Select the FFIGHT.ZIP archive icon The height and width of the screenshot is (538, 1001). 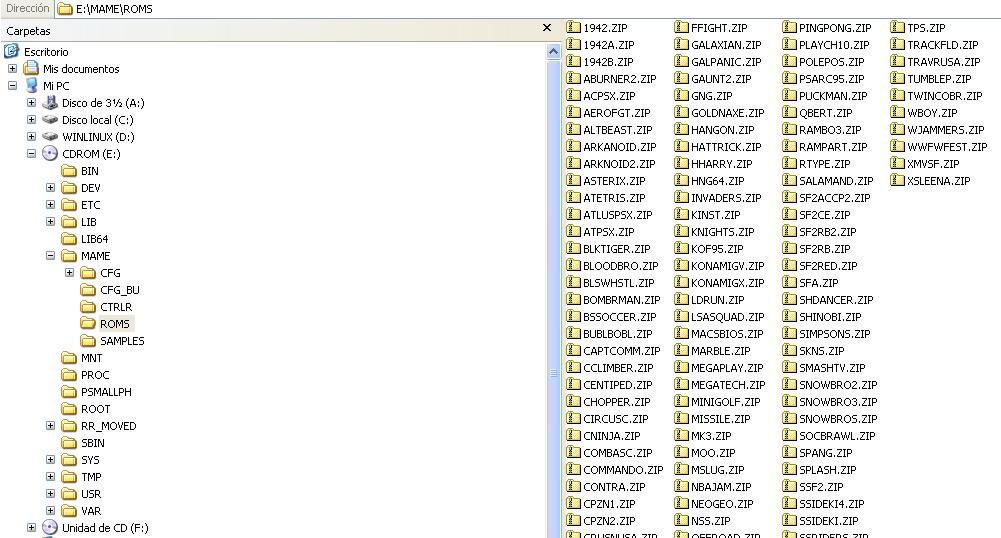click(681, 27)
